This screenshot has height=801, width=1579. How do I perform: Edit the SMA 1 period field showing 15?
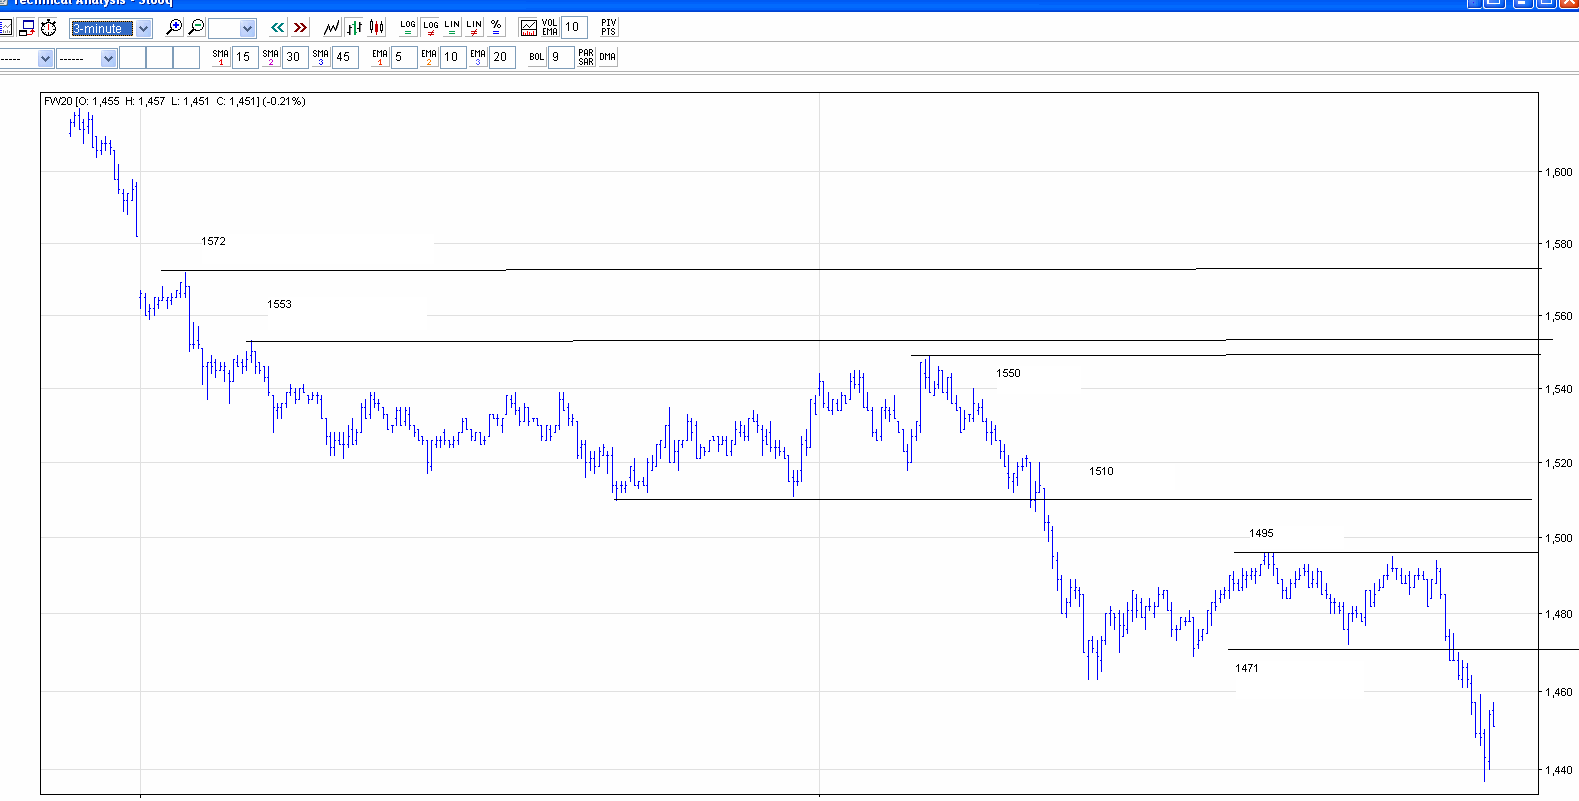(x=245, y=57)
